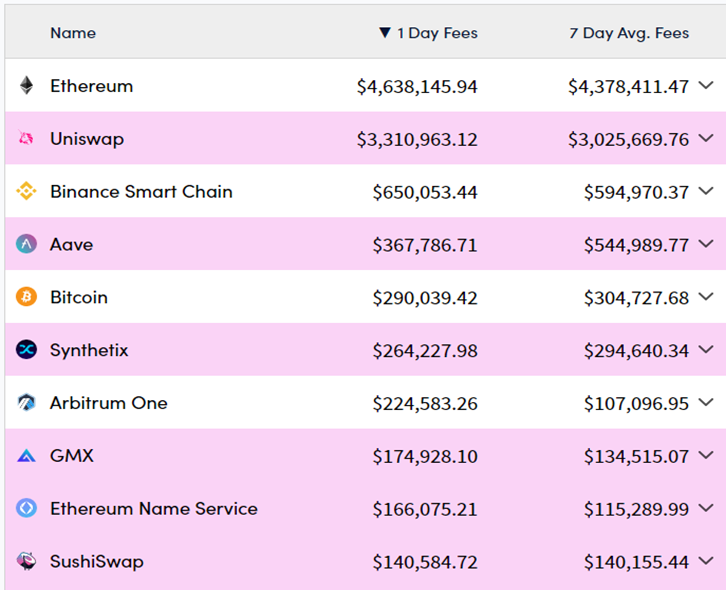726x590 pixels.
Task: Select the $650,053.44 fee value
Action: tap(425, 192)
